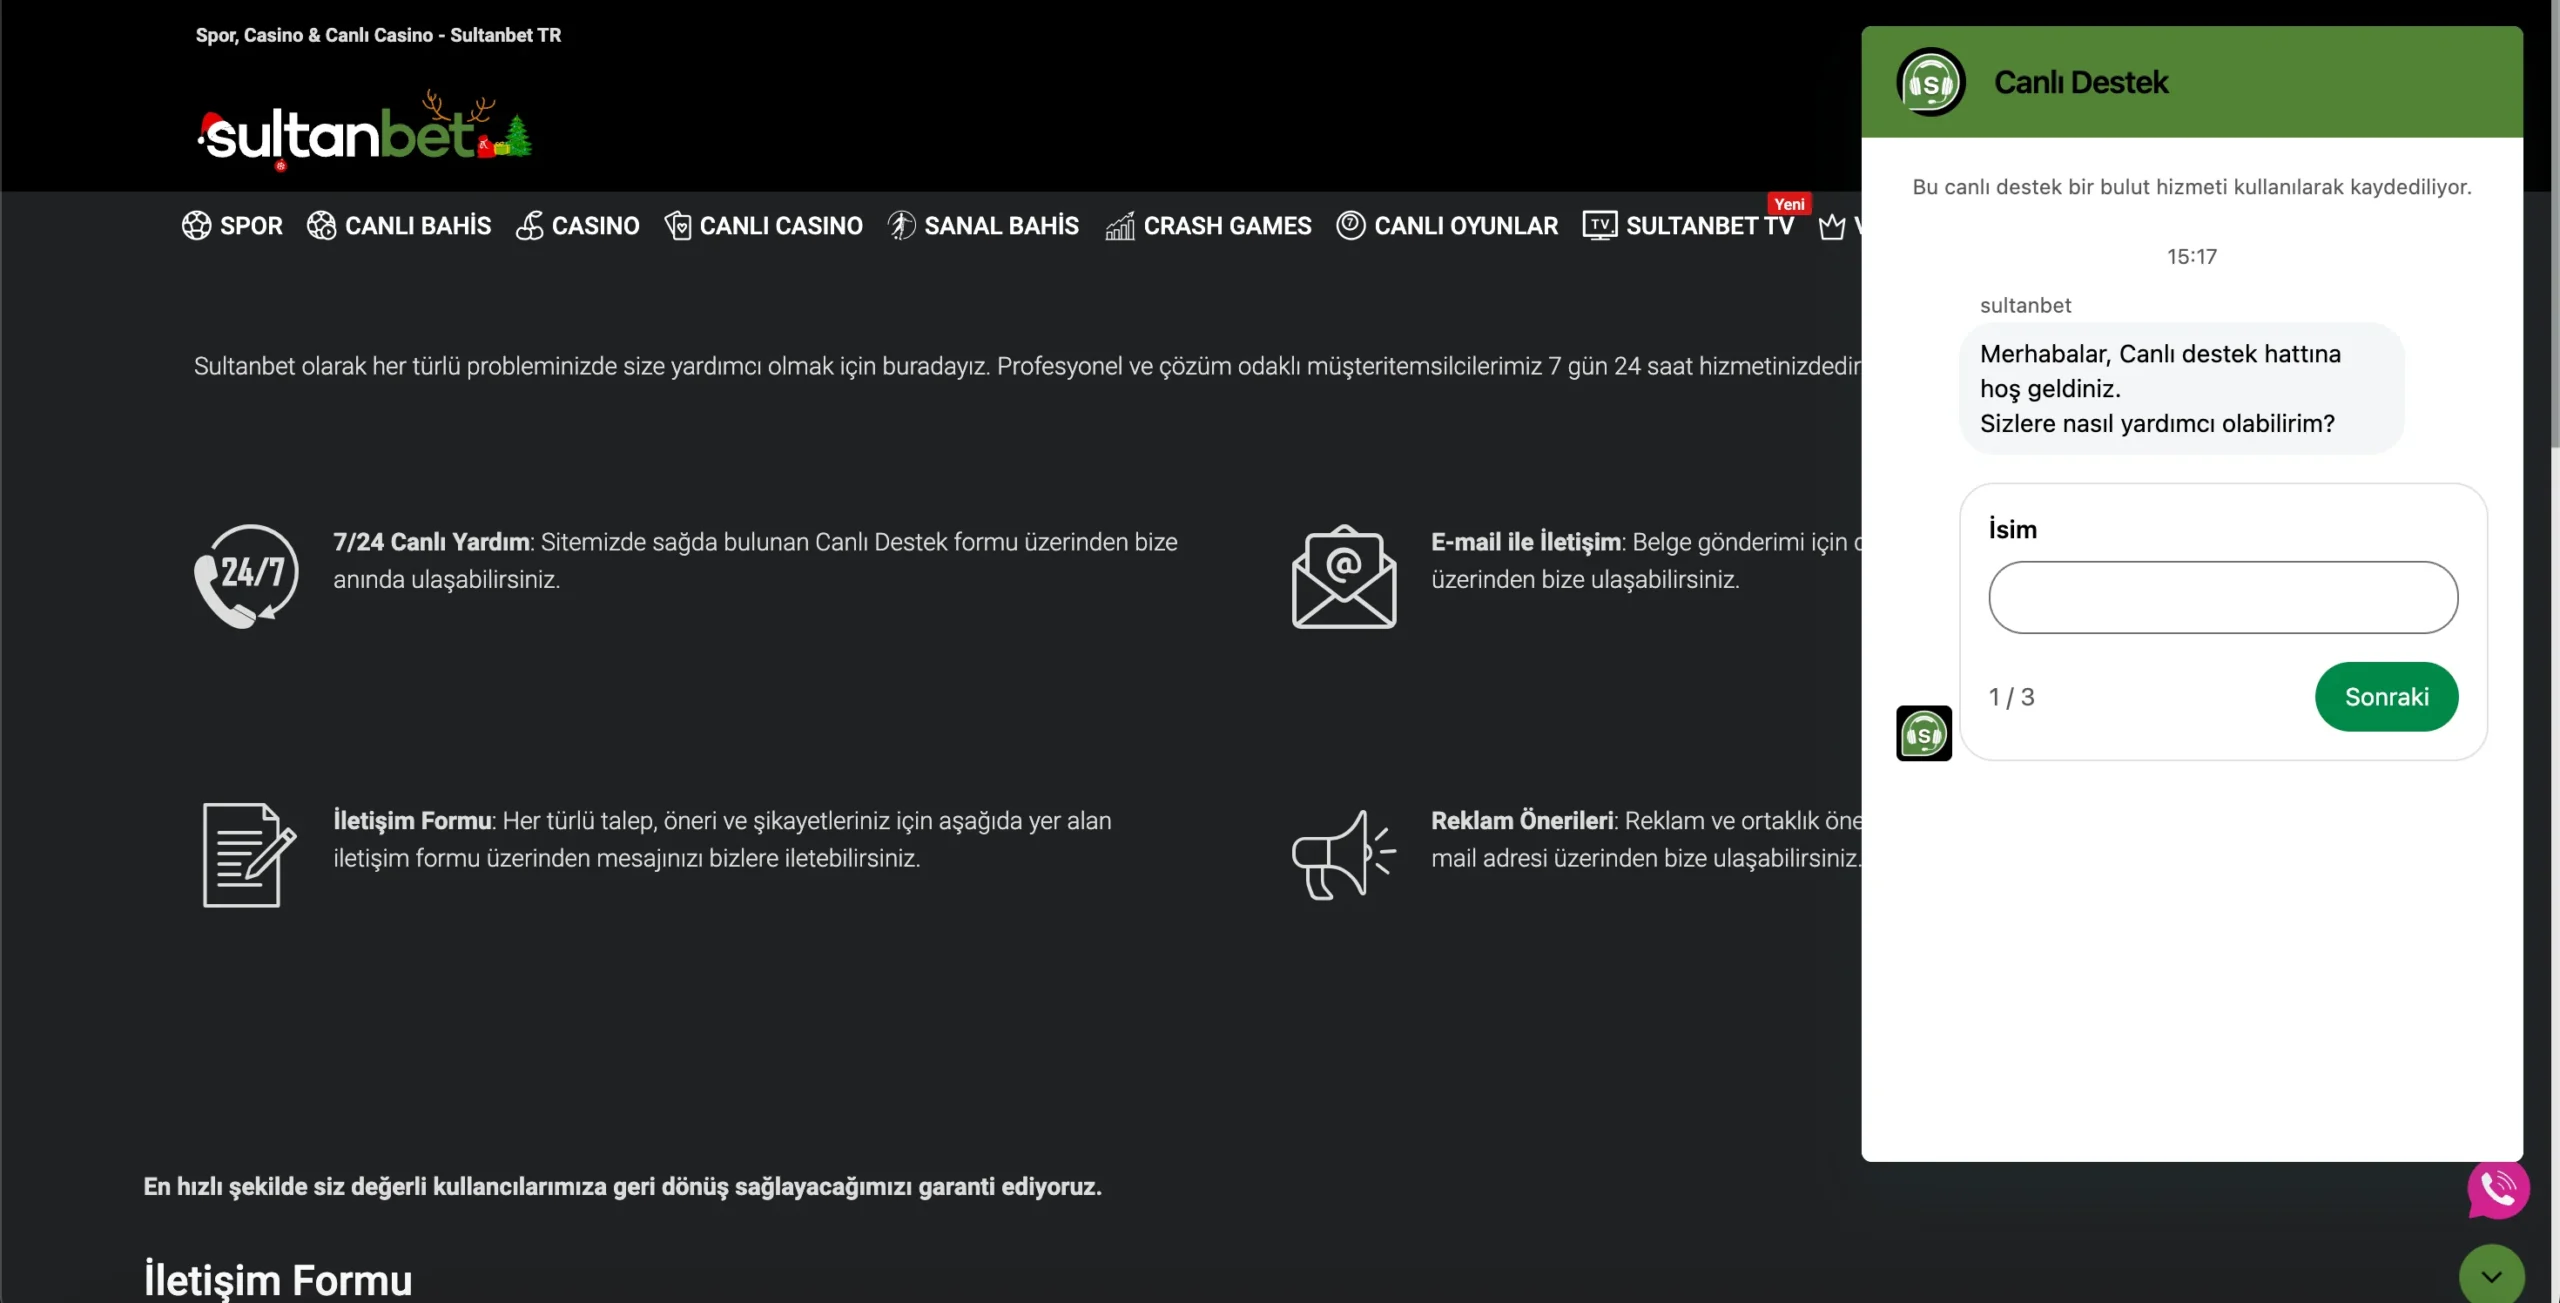
Task: Click the '7/24 Canlı Yardım' text
Action: [431, 542]
